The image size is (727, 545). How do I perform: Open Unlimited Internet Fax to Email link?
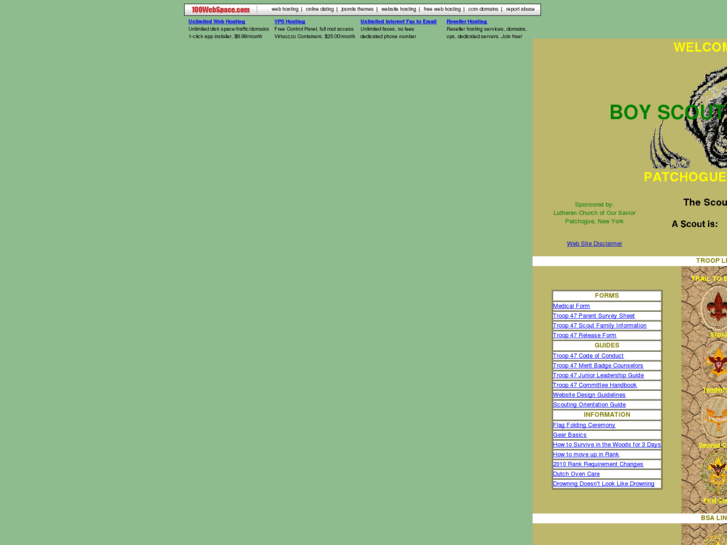pyautogui.click(x=398, y=21)
